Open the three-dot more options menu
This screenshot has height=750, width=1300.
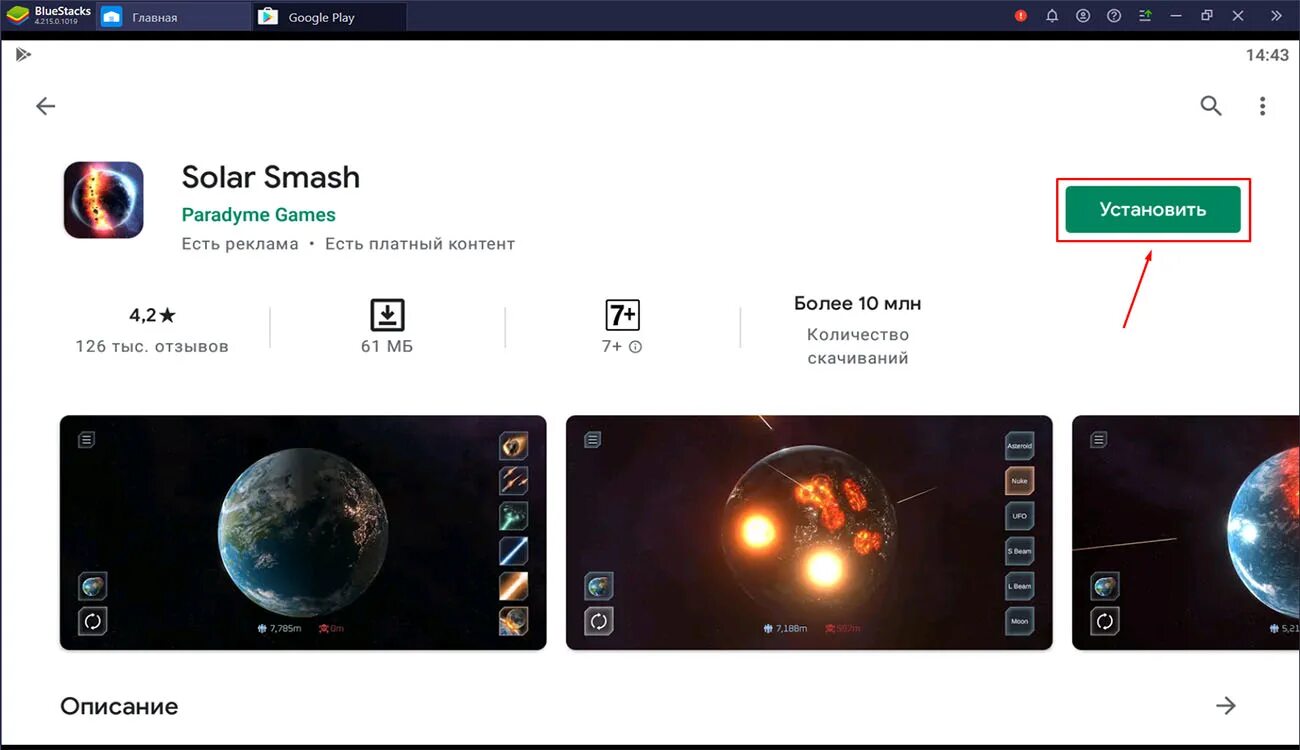(1263, 105)
